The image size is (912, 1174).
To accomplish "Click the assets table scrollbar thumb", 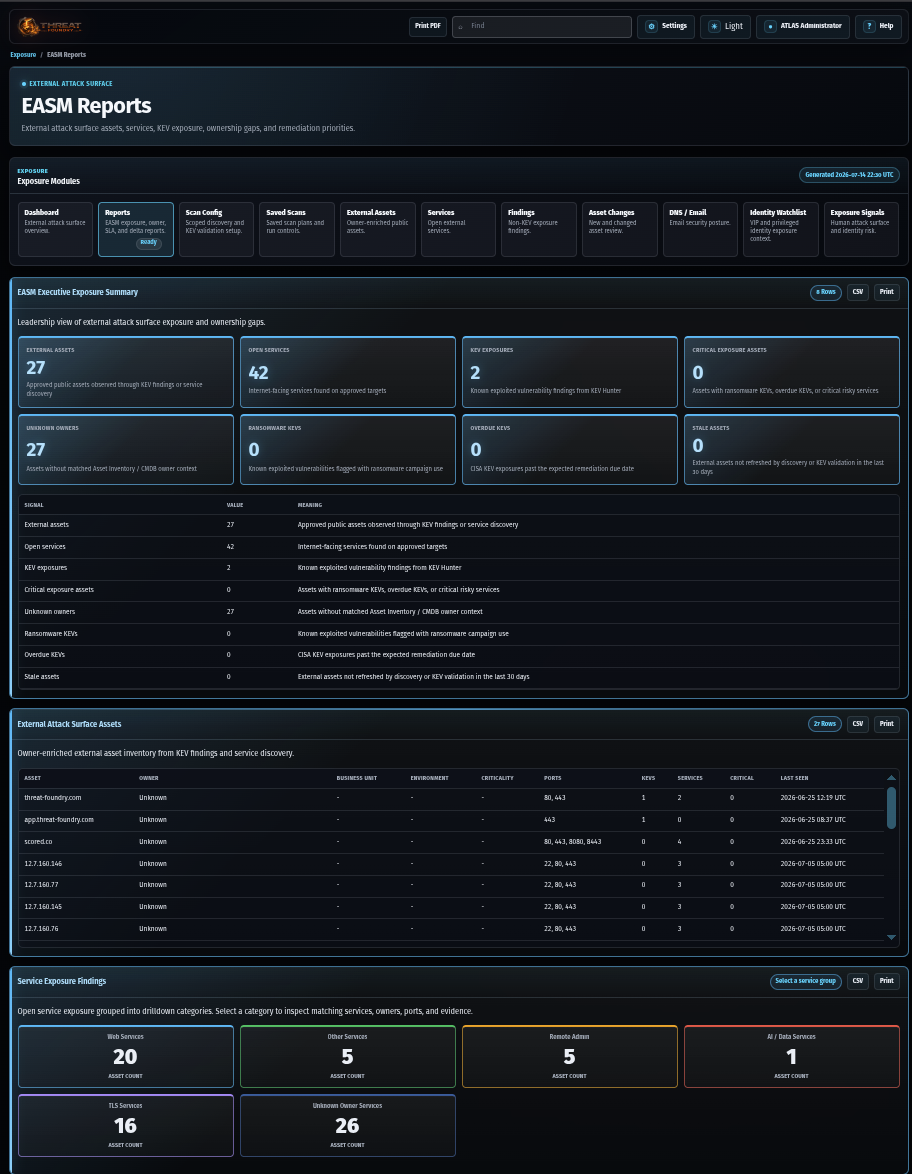I will point(891,808).
